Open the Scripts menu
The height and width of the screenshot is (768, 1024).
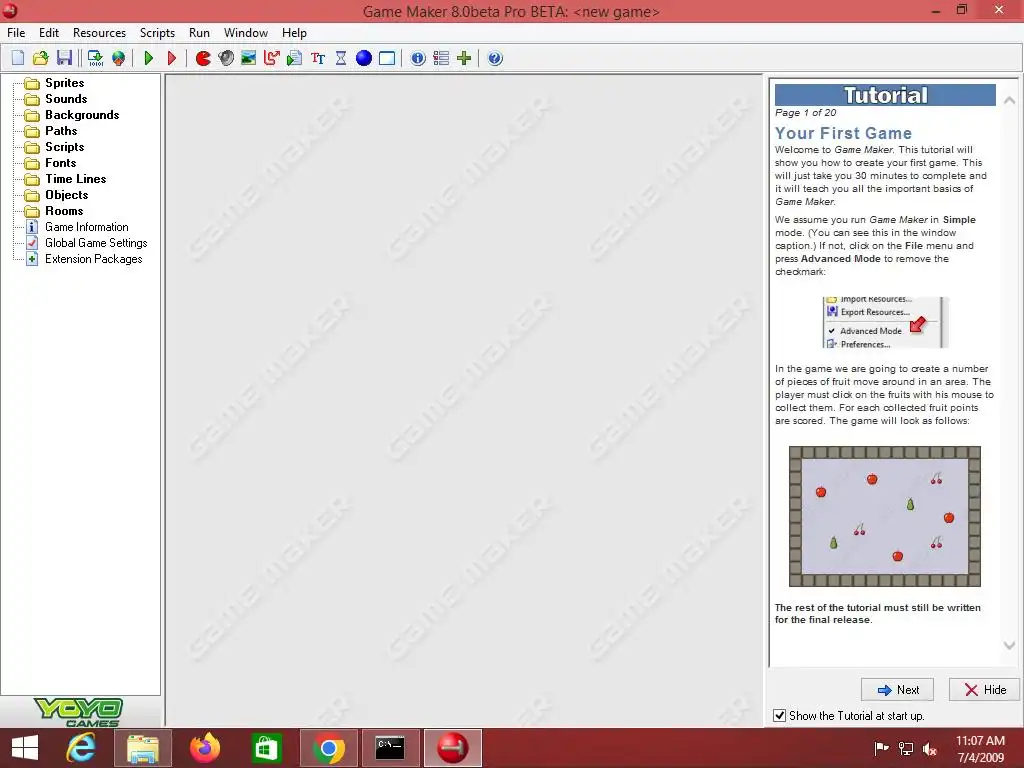coord(157,33)
